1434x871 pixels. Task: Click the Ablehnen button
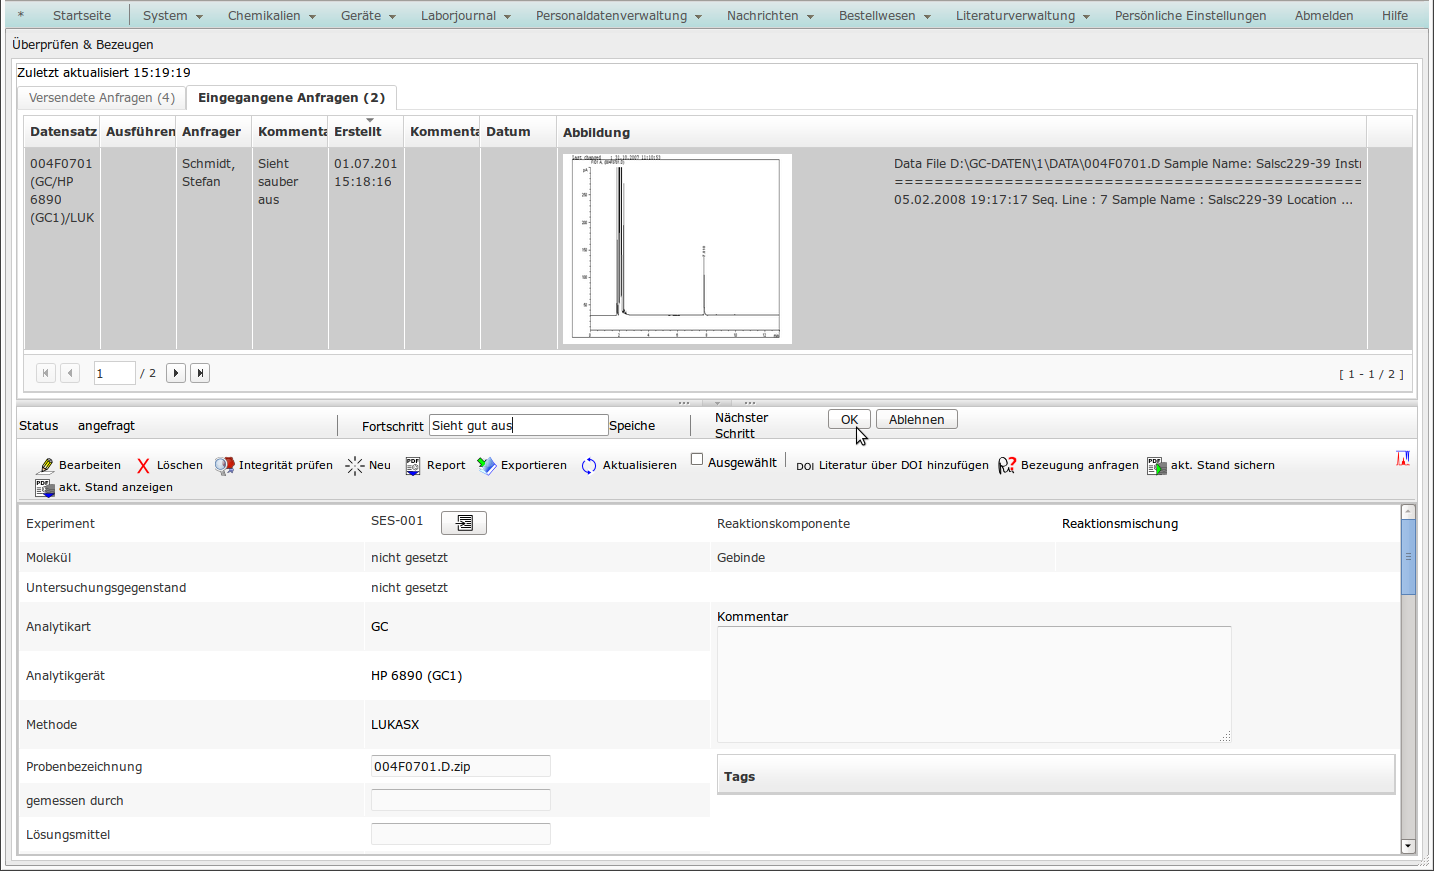916,420
